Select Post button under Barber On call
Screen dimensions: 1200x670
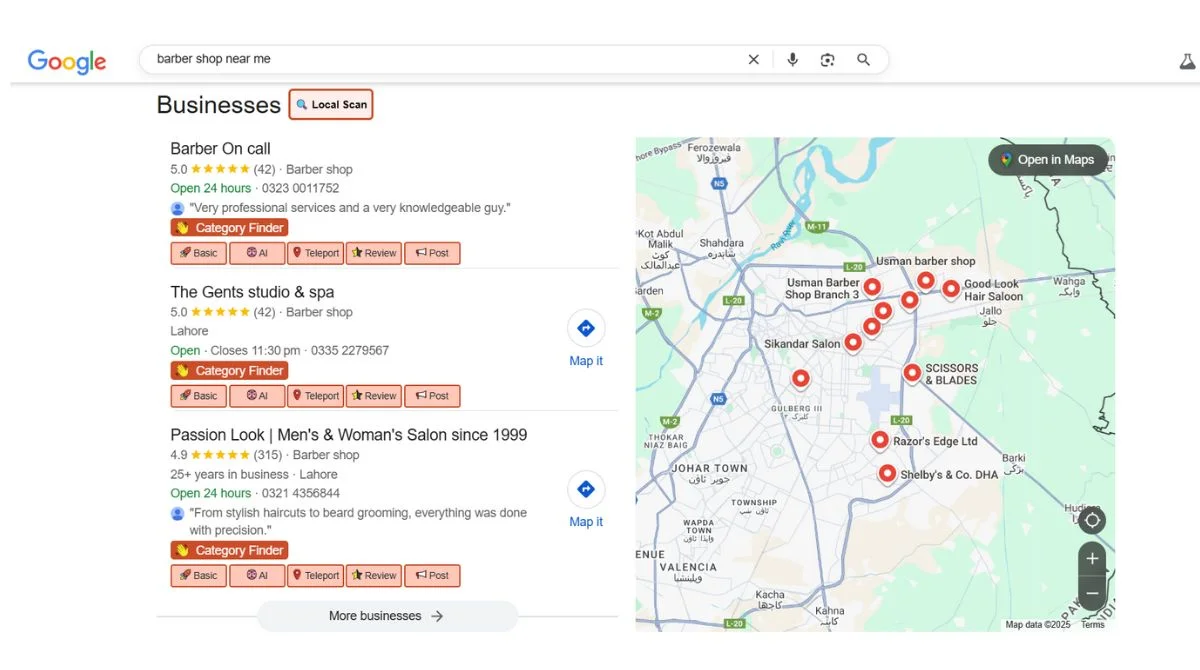(x=433, y=253)
